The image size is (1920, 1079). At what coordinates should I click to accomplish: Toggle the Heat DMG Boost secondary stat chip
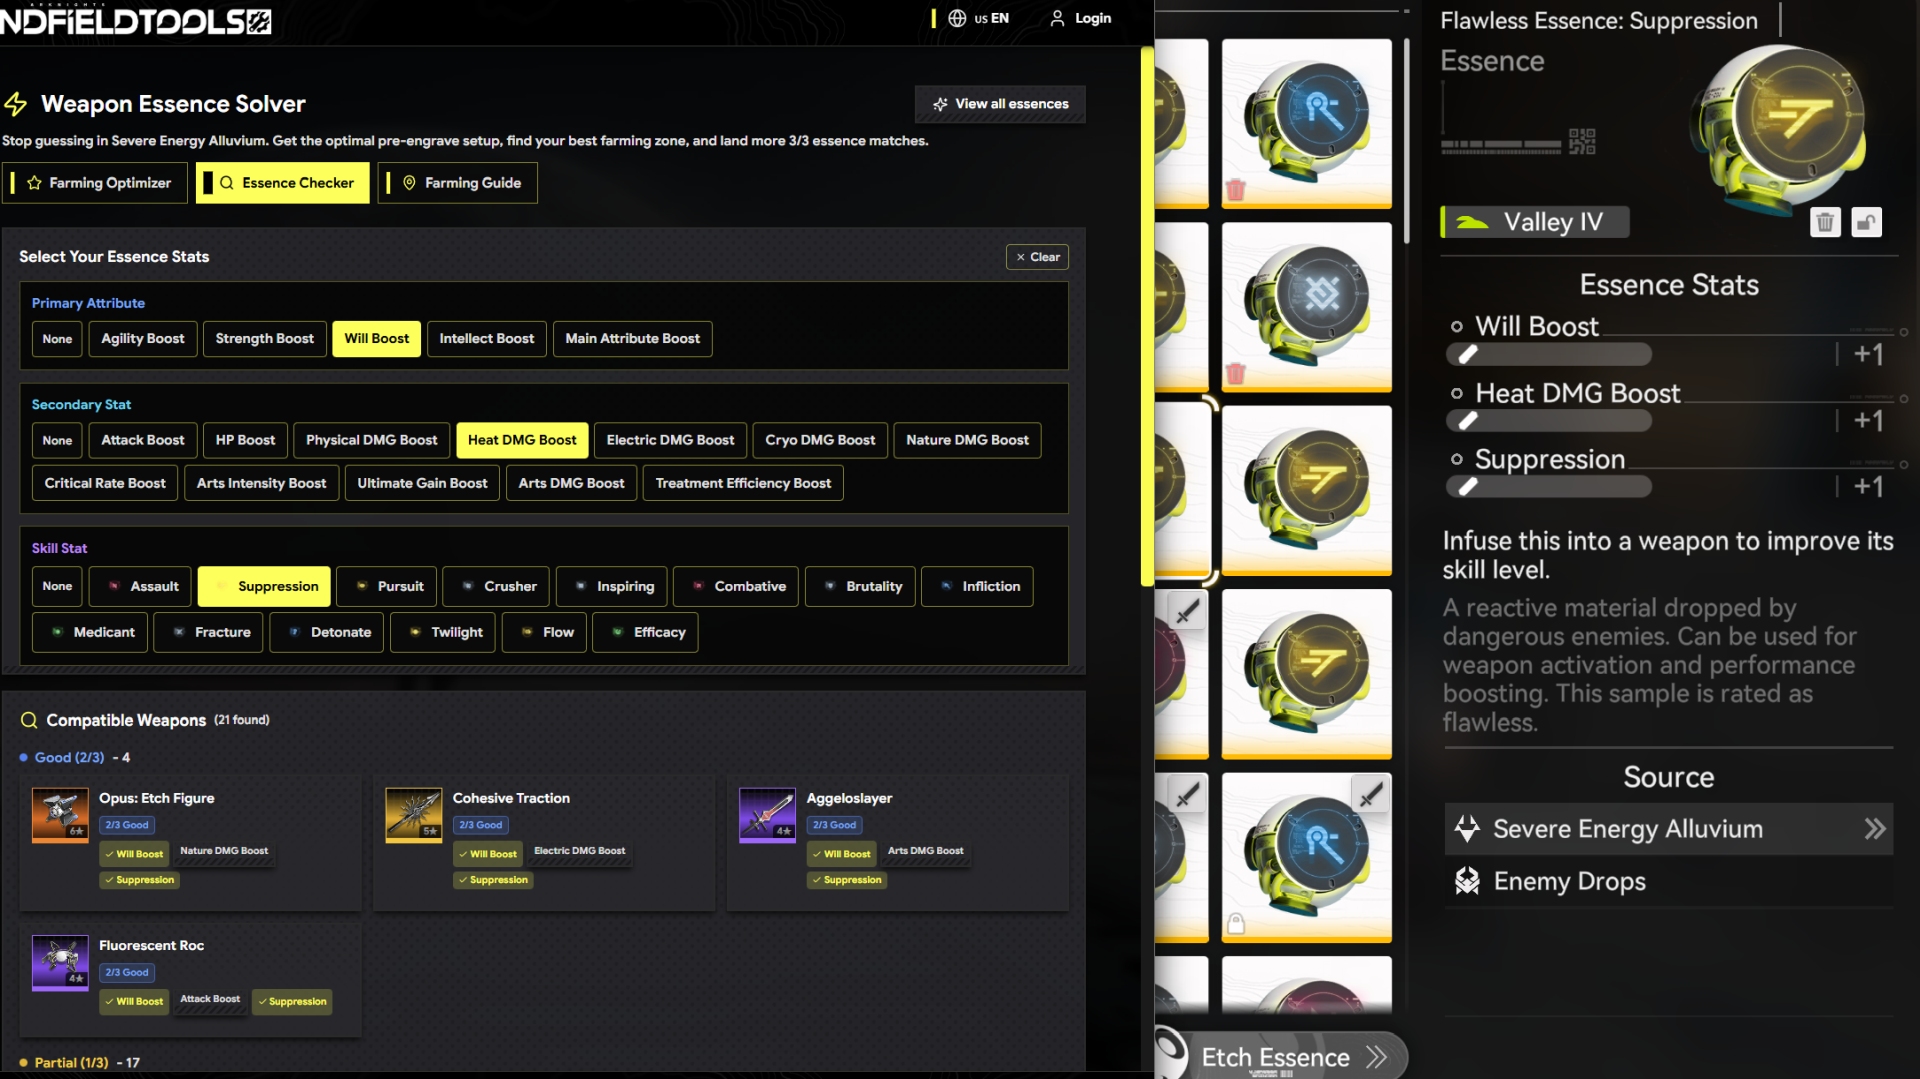click(522, 440)
